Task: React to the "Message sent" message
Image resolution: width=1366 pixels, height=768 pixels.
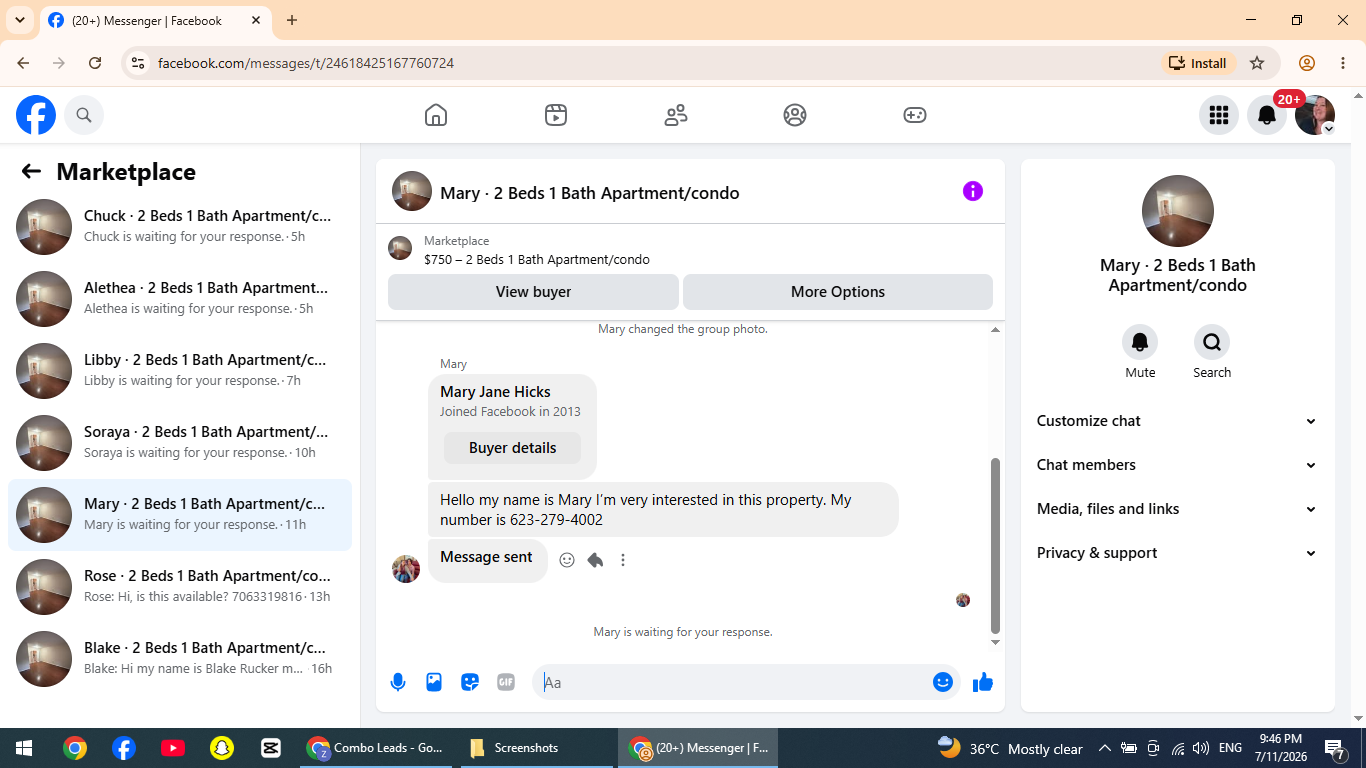Action: tap(567, 560)
